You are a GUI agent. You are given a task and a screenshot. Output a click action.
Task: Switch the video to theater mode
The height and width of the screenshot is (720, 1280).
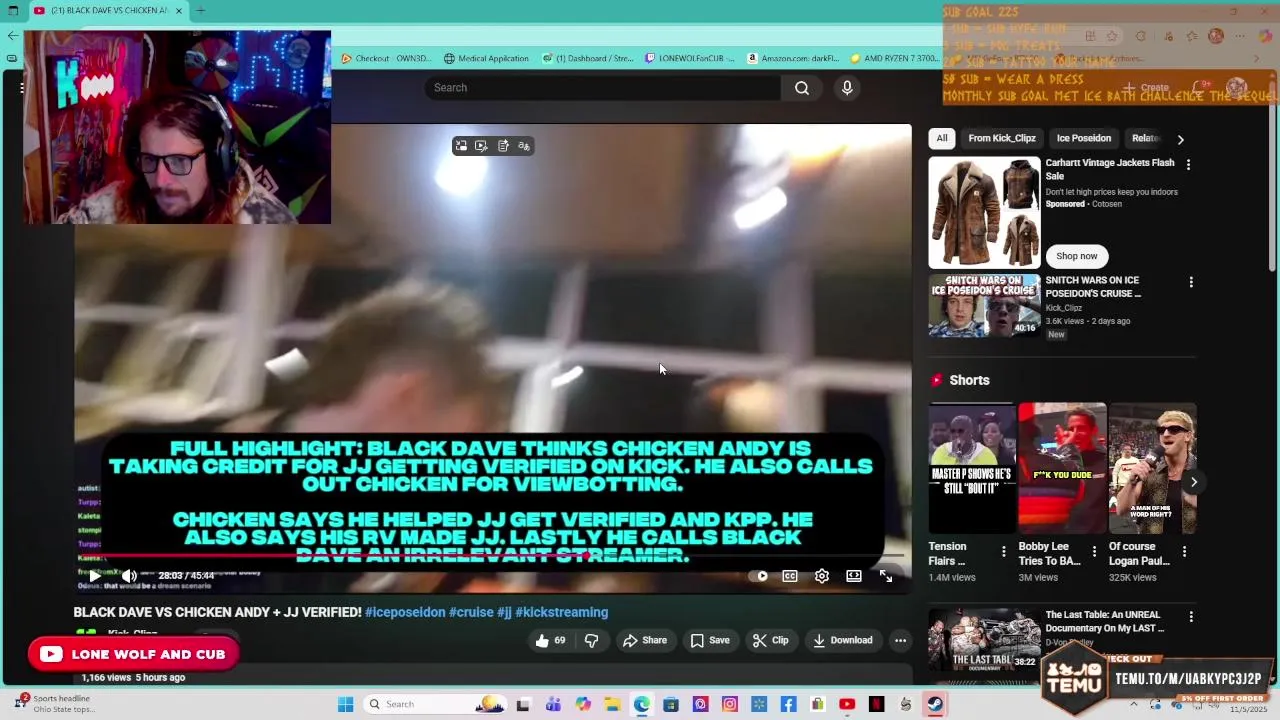tap(854, 576)
